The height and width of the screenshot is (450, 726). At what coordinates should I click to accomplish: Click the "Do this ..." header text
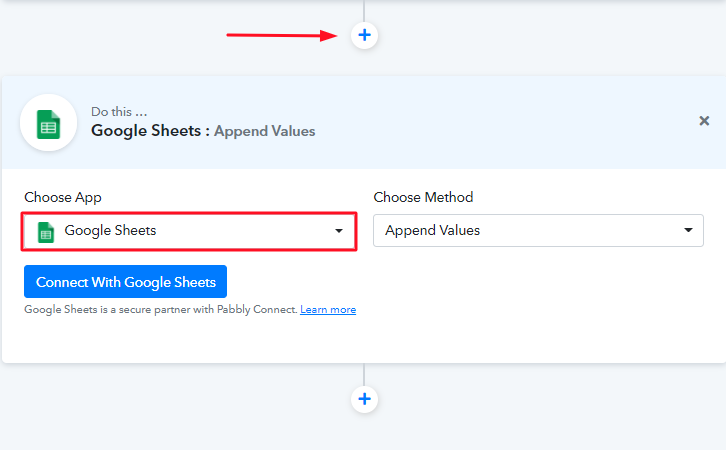(x=120, y=112)
